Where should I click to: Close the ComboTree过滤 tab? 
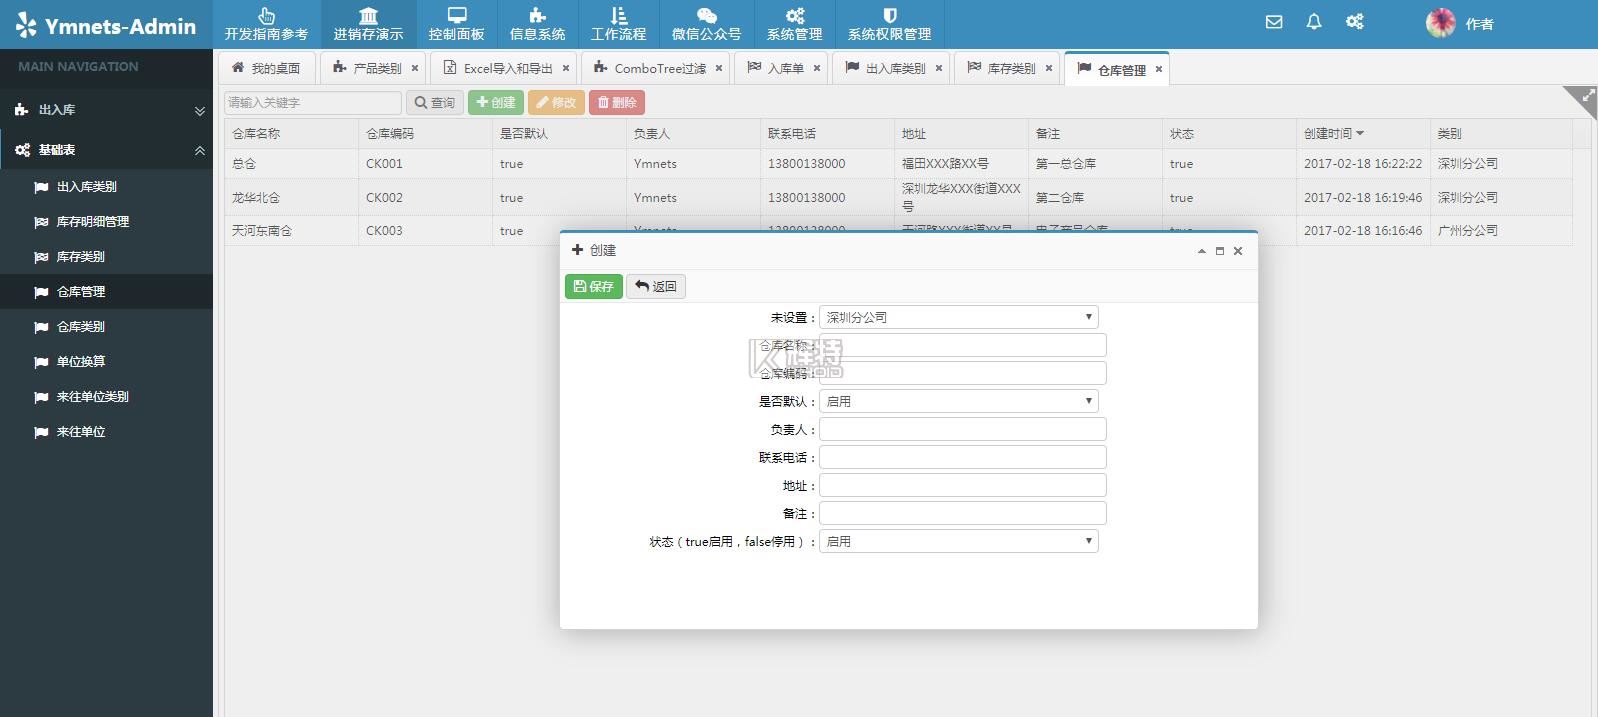coord(719,69)
